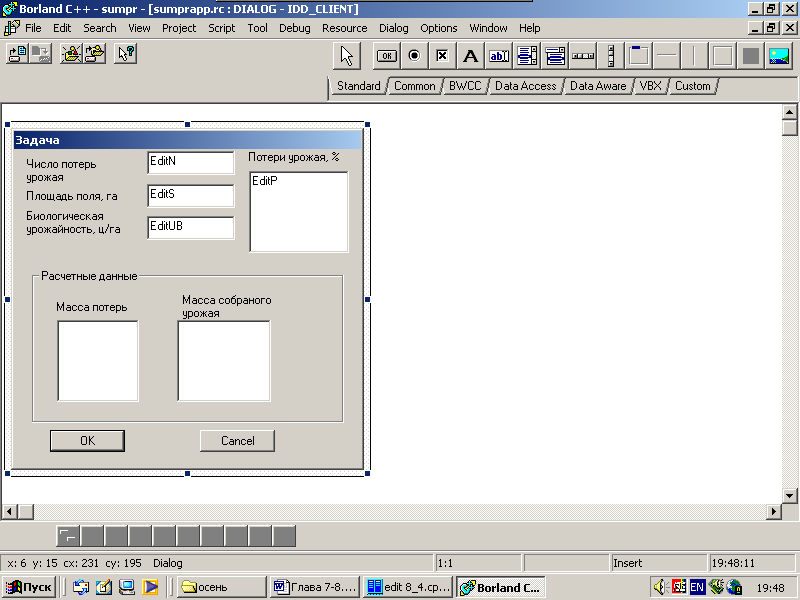The image size is (800, 600).
Task: Open the Resource menu
Action: (x=345, y=28)
